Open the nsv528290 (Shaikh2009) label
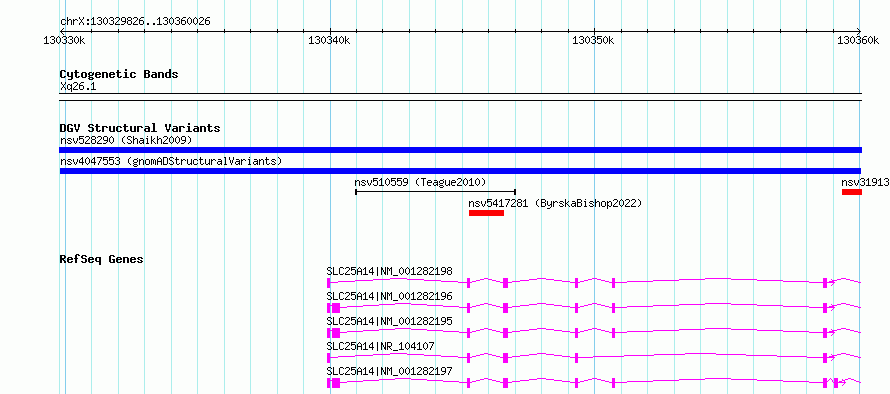Screen dimensions: 890x394 (126, 140)
